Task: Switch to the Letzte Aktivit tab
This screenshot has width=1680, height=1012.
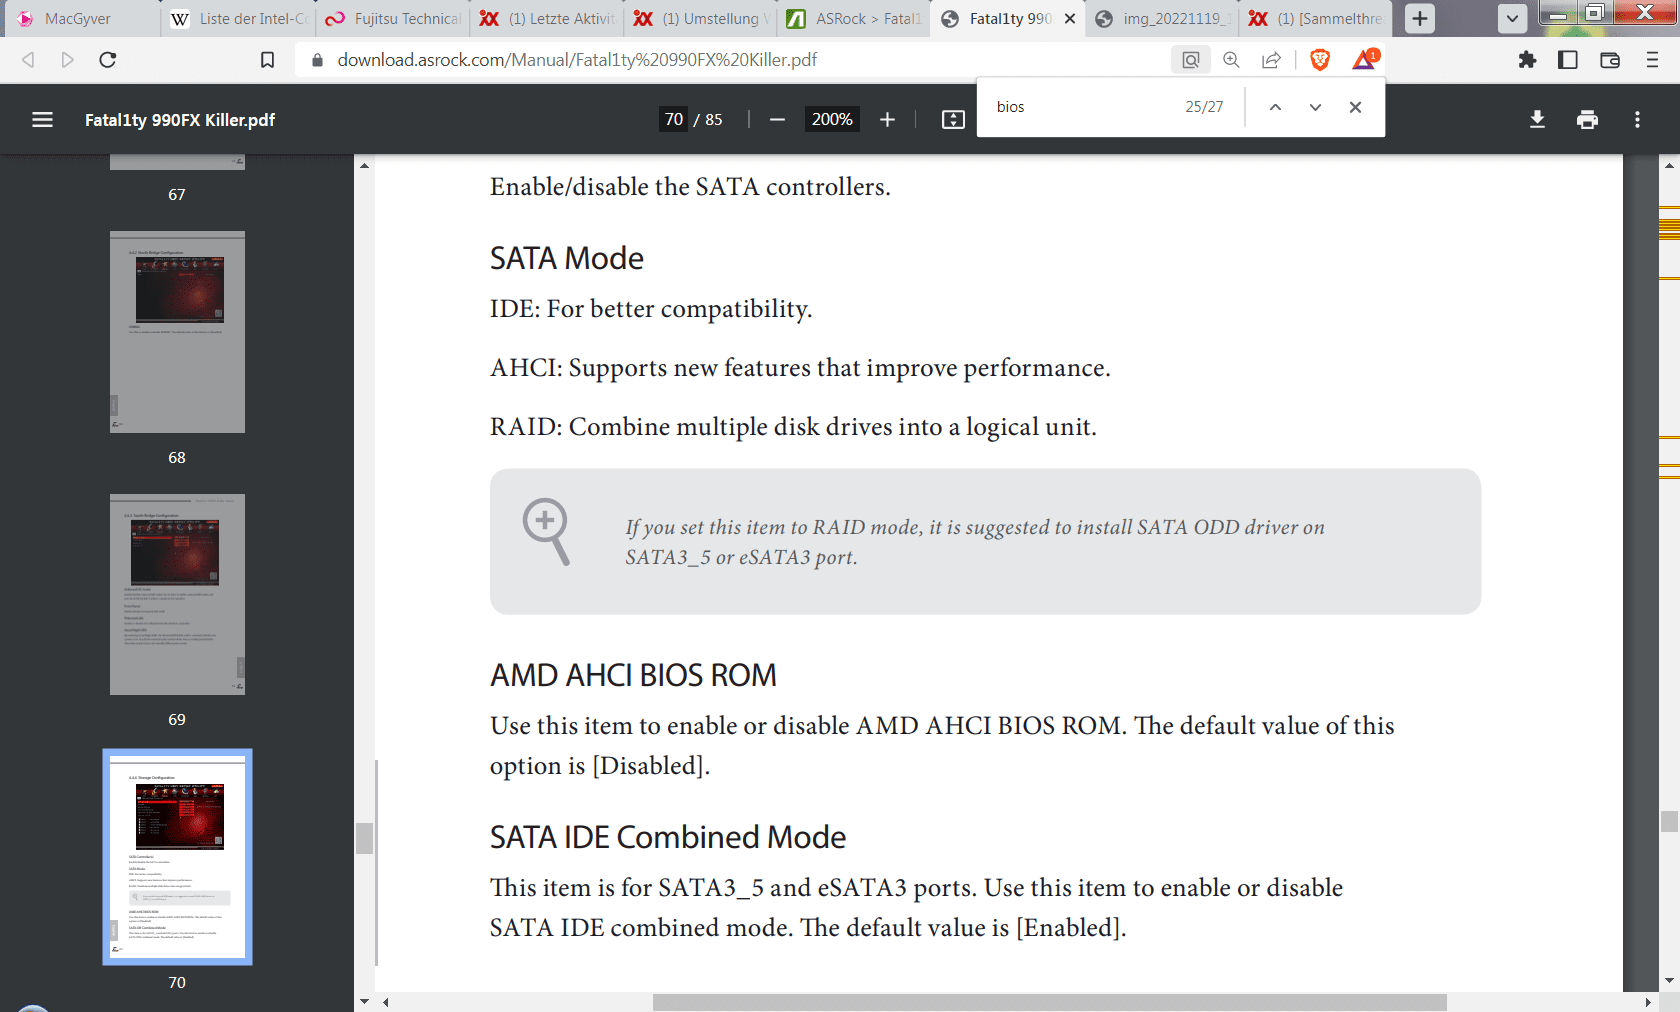Action: coord(547,18)
